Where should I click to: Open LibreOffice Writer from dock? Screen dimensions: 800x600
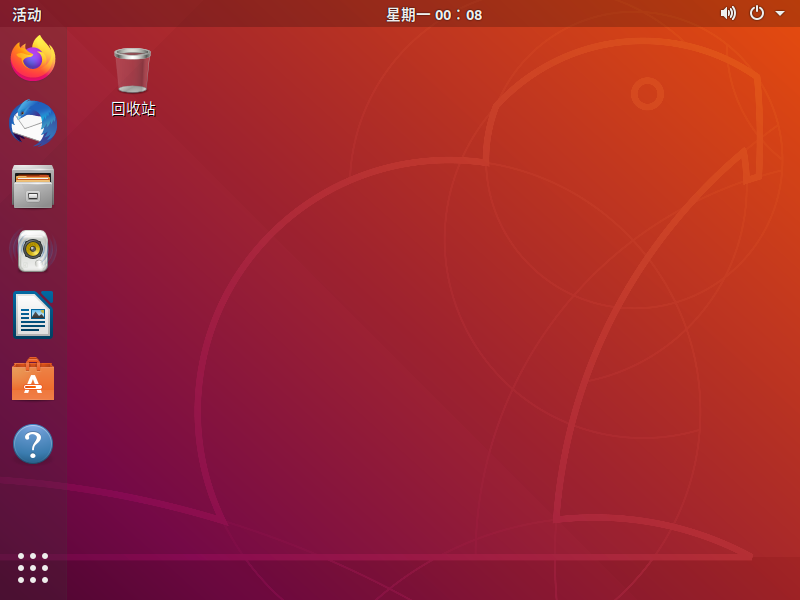pos(33,315)
